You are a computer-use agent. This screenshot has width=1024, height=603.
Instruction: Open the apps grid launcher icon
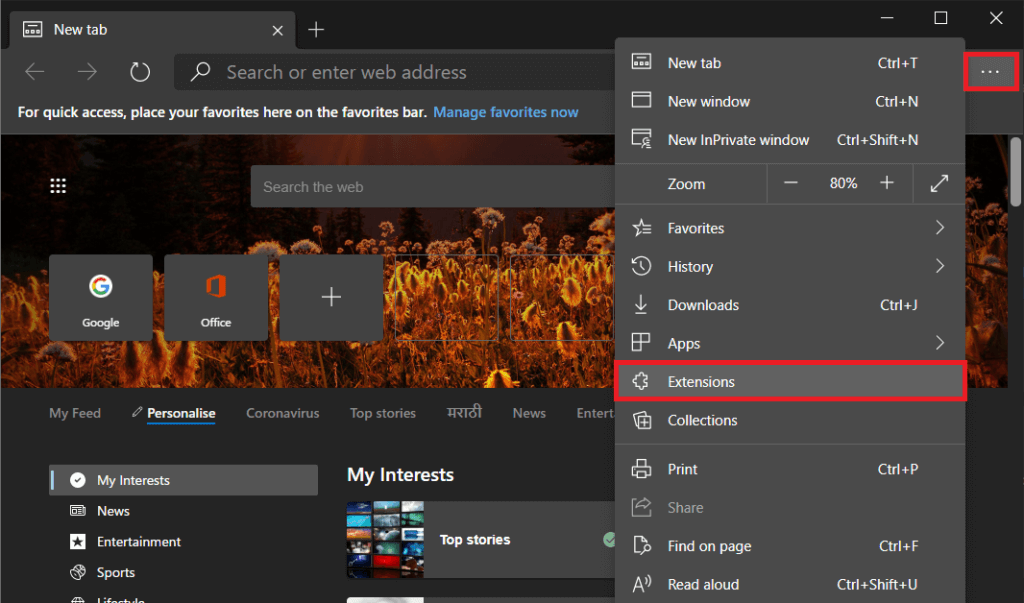pyautogui.click(x=58, y=186)
